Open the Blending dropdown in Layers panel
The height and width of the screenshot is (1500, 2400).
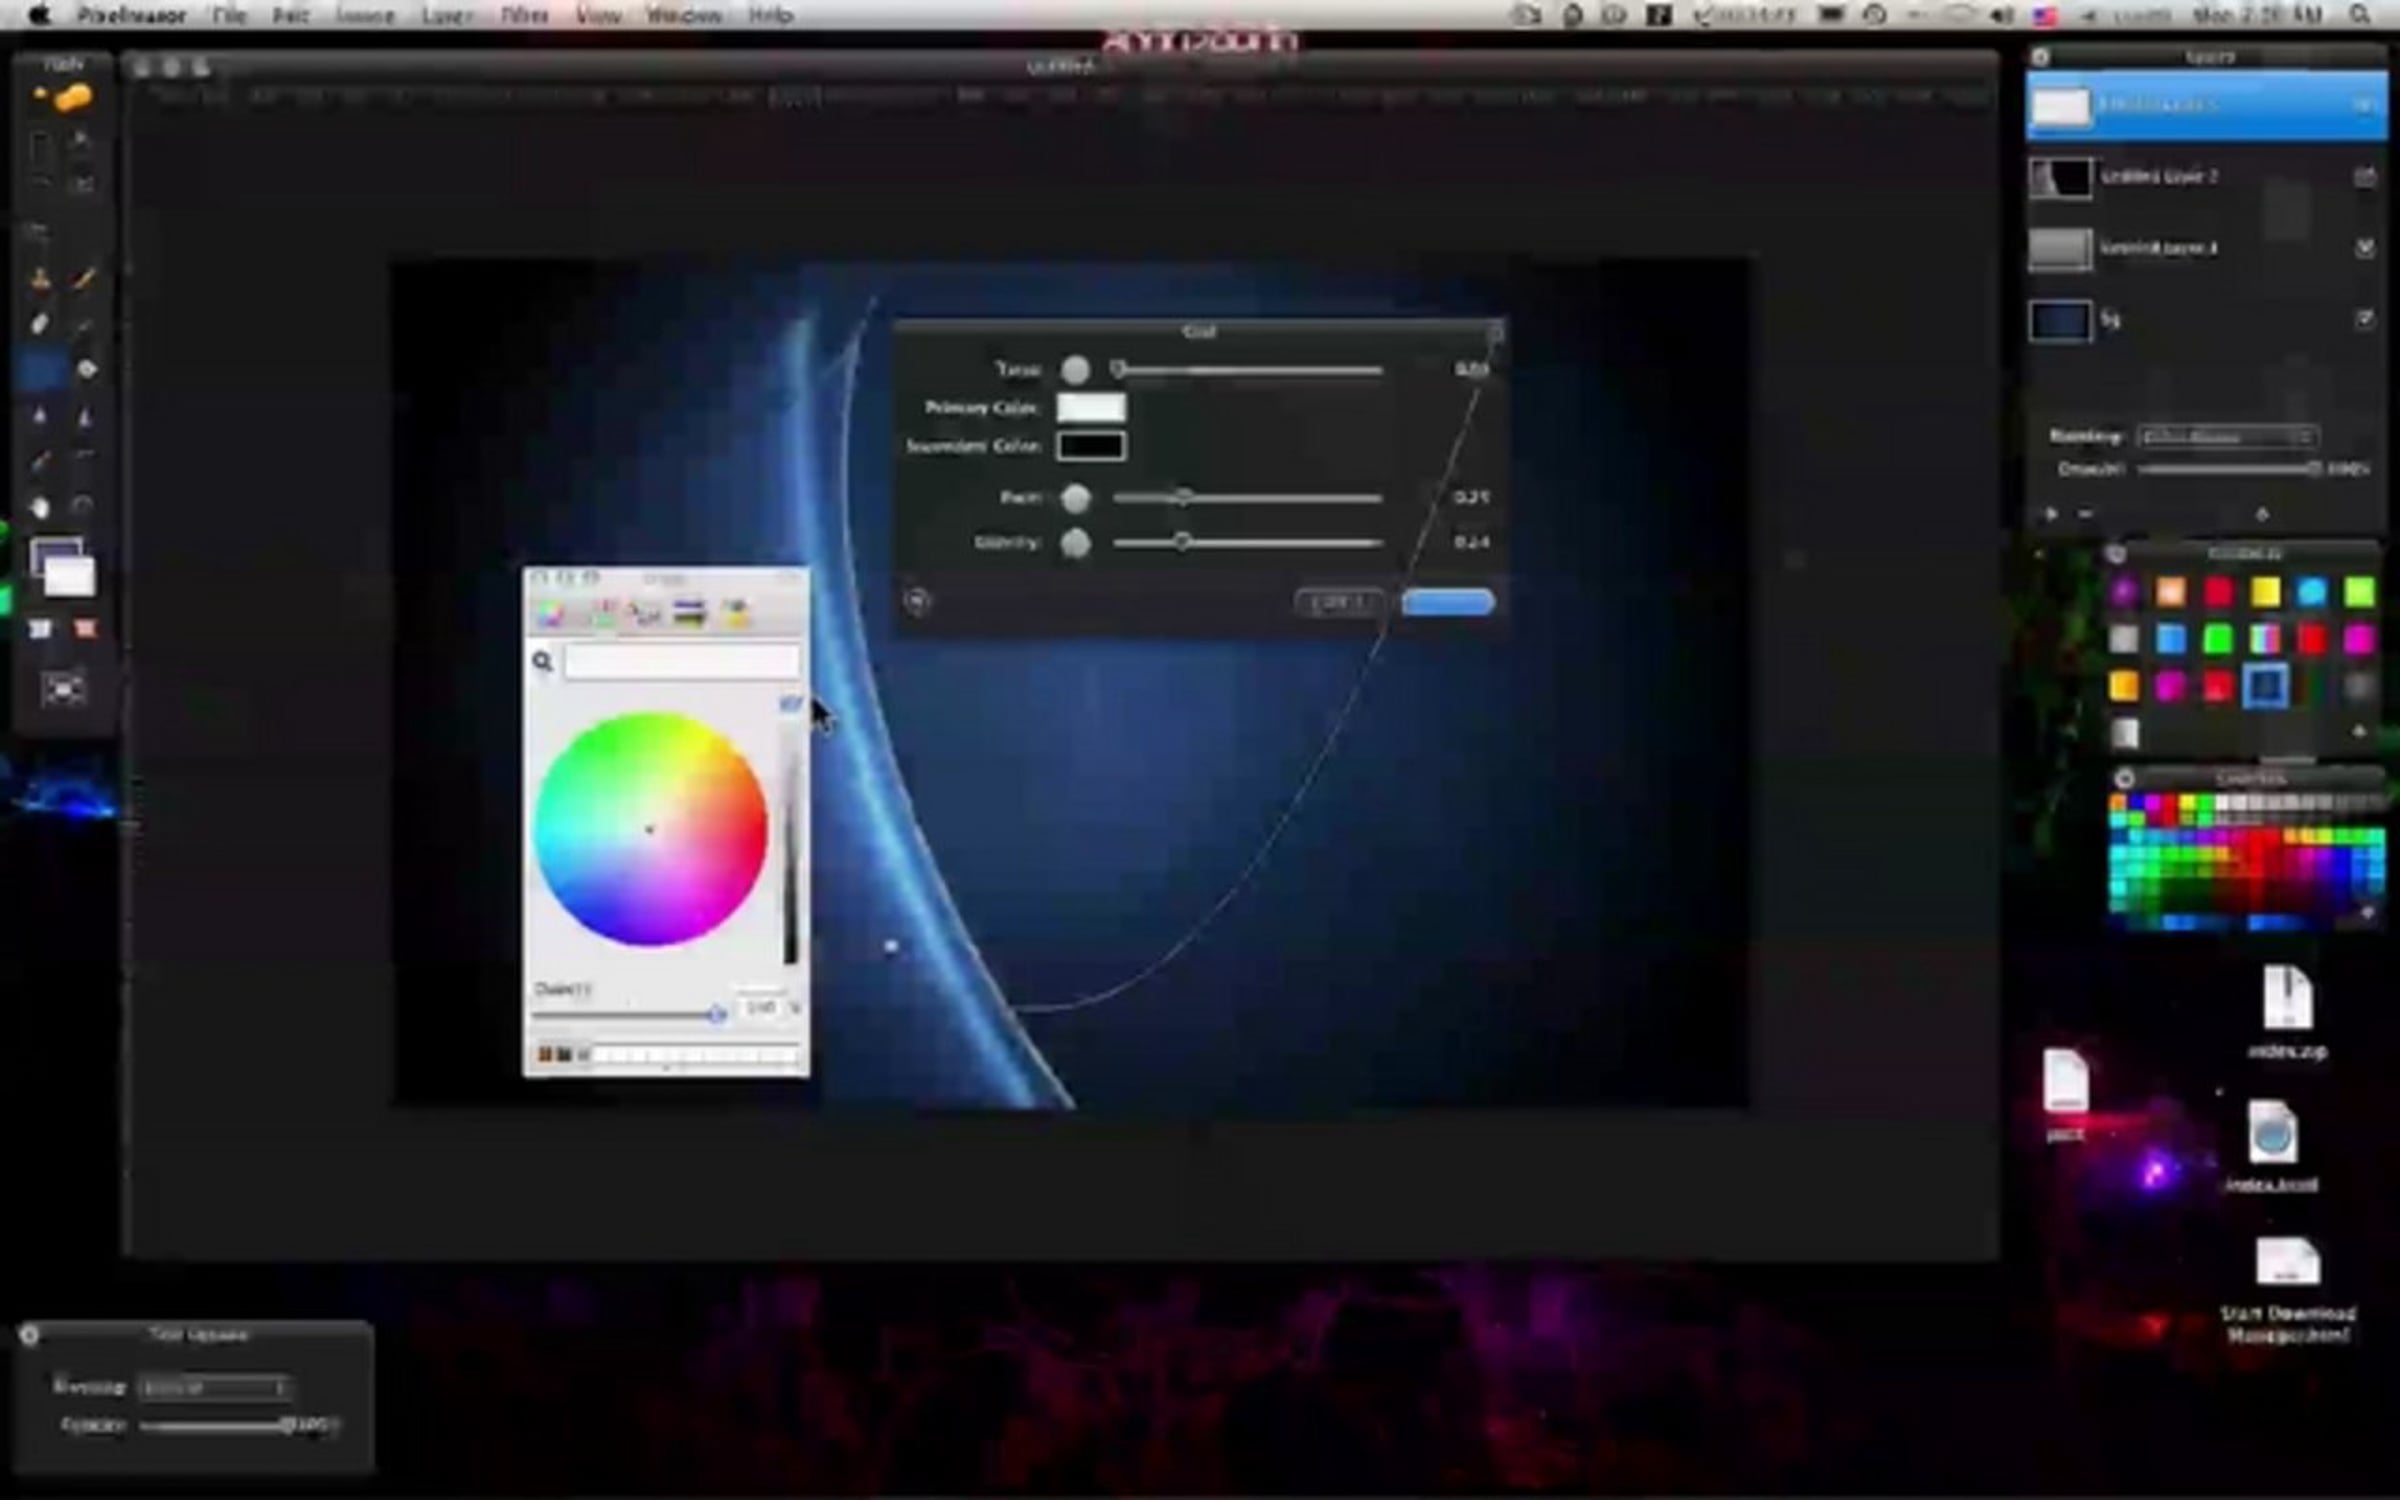pos(2226,437)
